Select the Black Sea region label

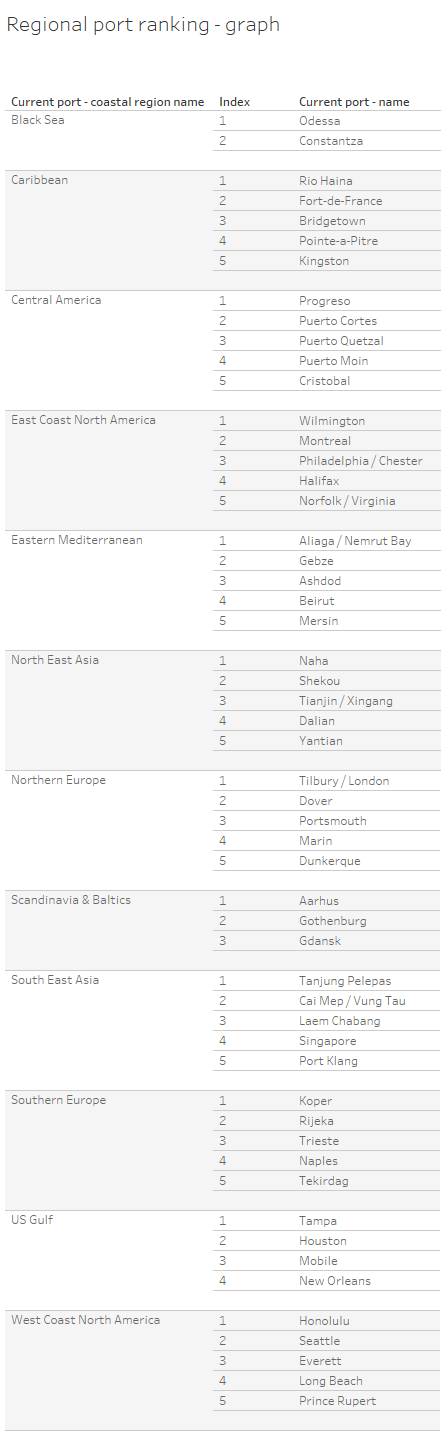(38, 120)
